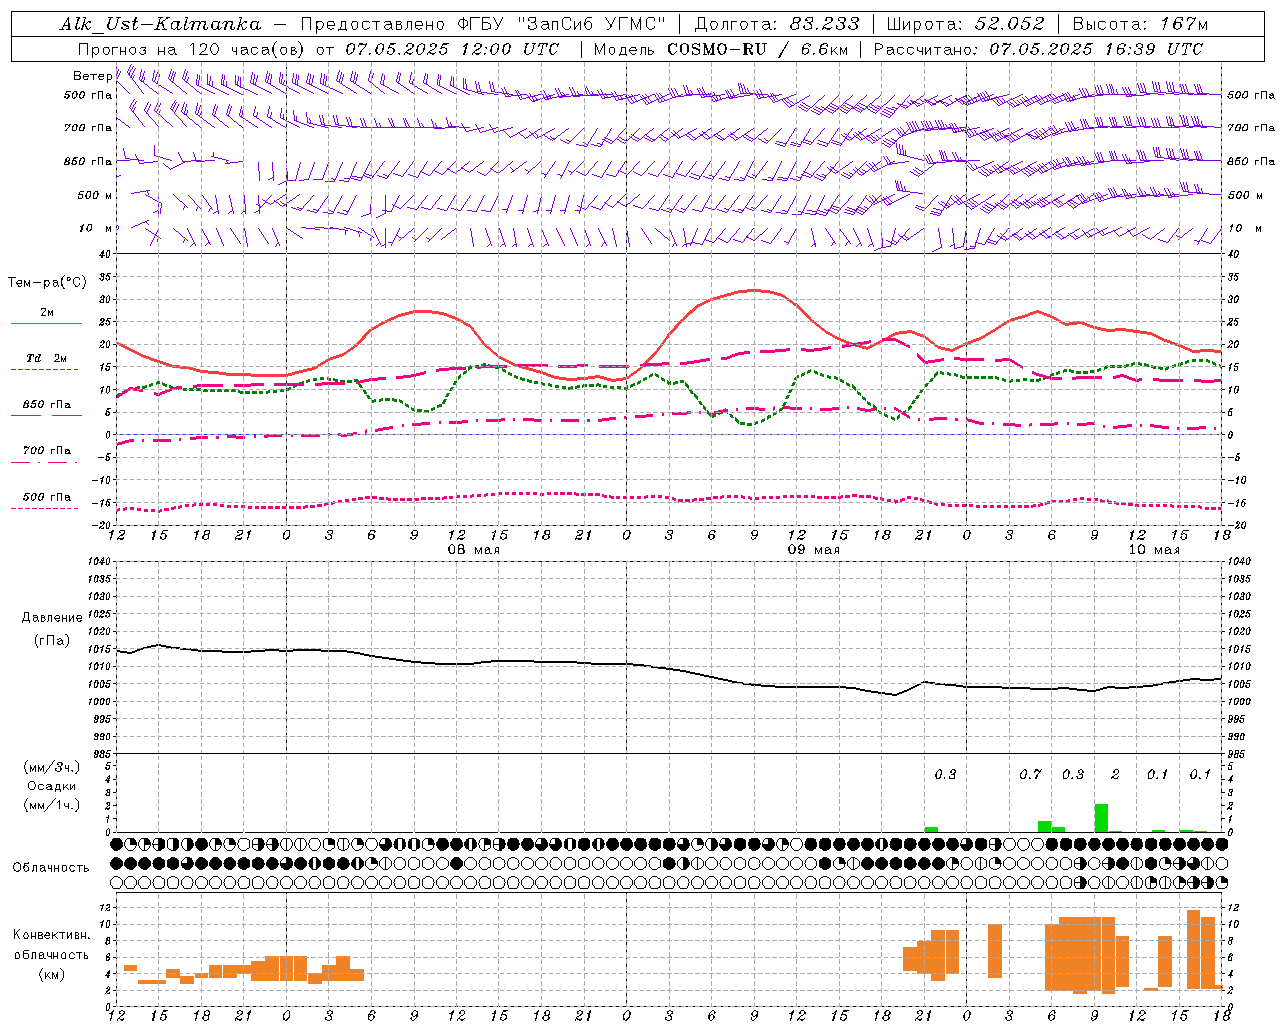Click the Td 2м dew point legend entry
This screenshot has height=1024, width=1280.
[x=47, y=358]
